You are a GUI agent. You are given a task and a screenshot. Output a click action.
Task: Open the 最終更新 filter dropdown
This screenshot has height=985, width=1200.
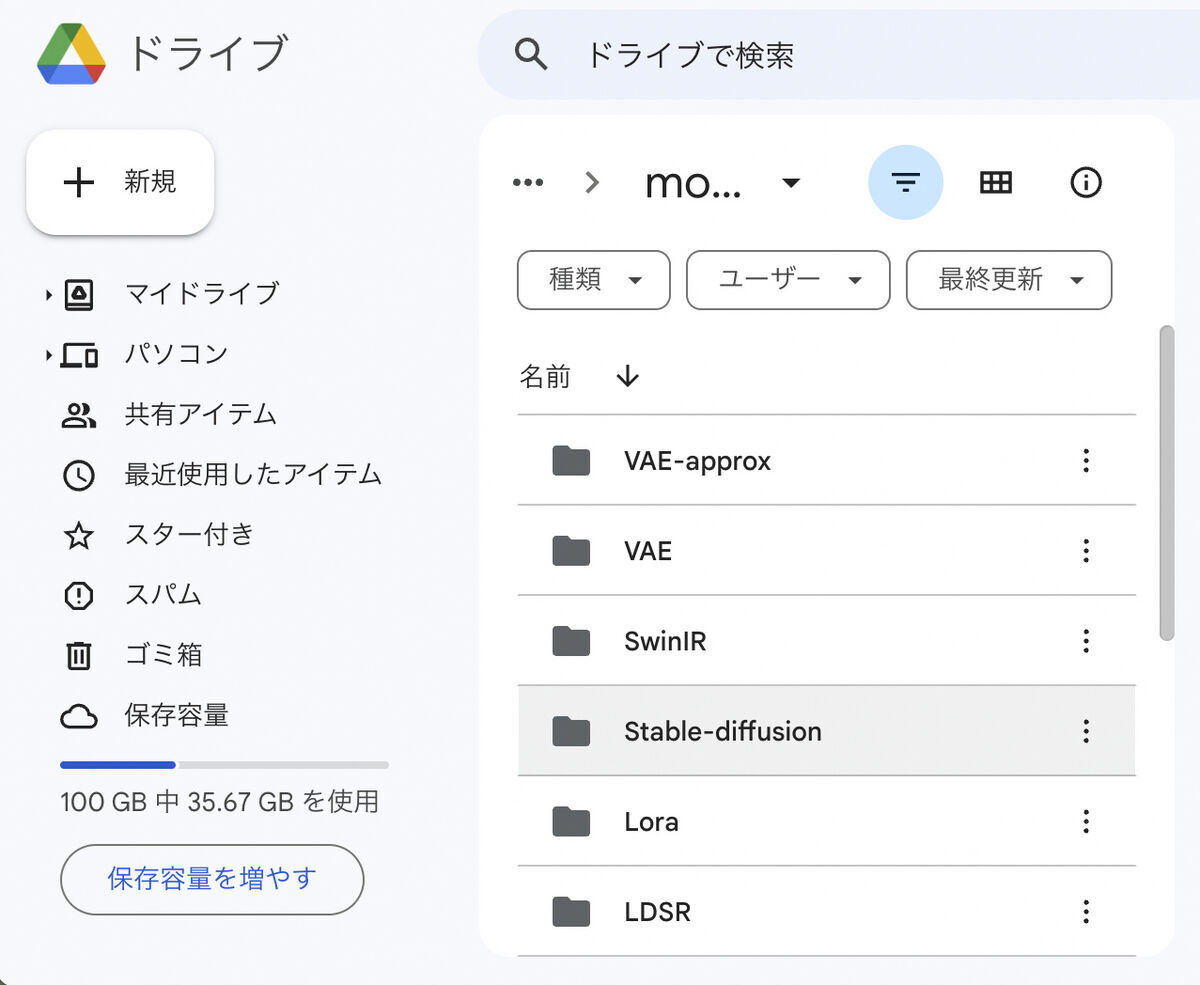1008,280
